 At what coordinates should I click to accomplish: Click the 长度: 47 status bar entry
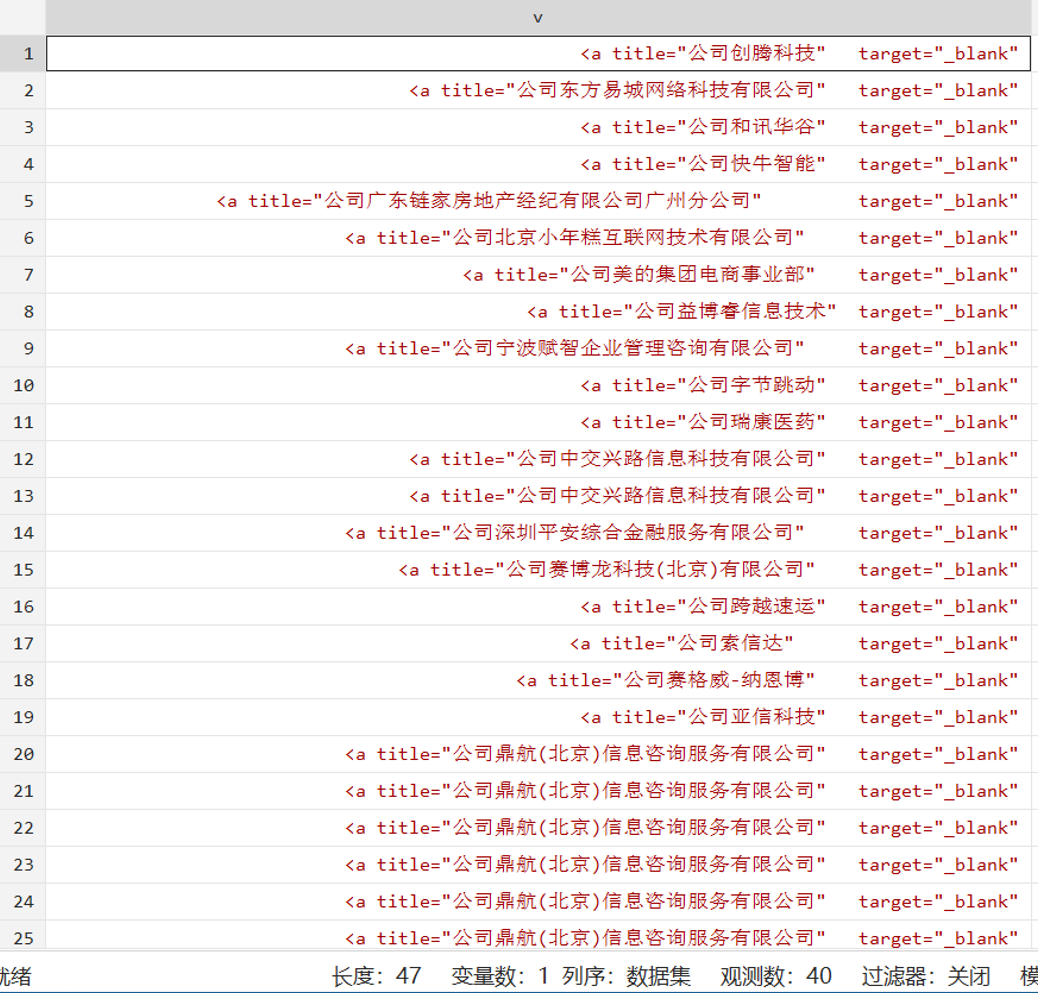(x=376, y=976)
